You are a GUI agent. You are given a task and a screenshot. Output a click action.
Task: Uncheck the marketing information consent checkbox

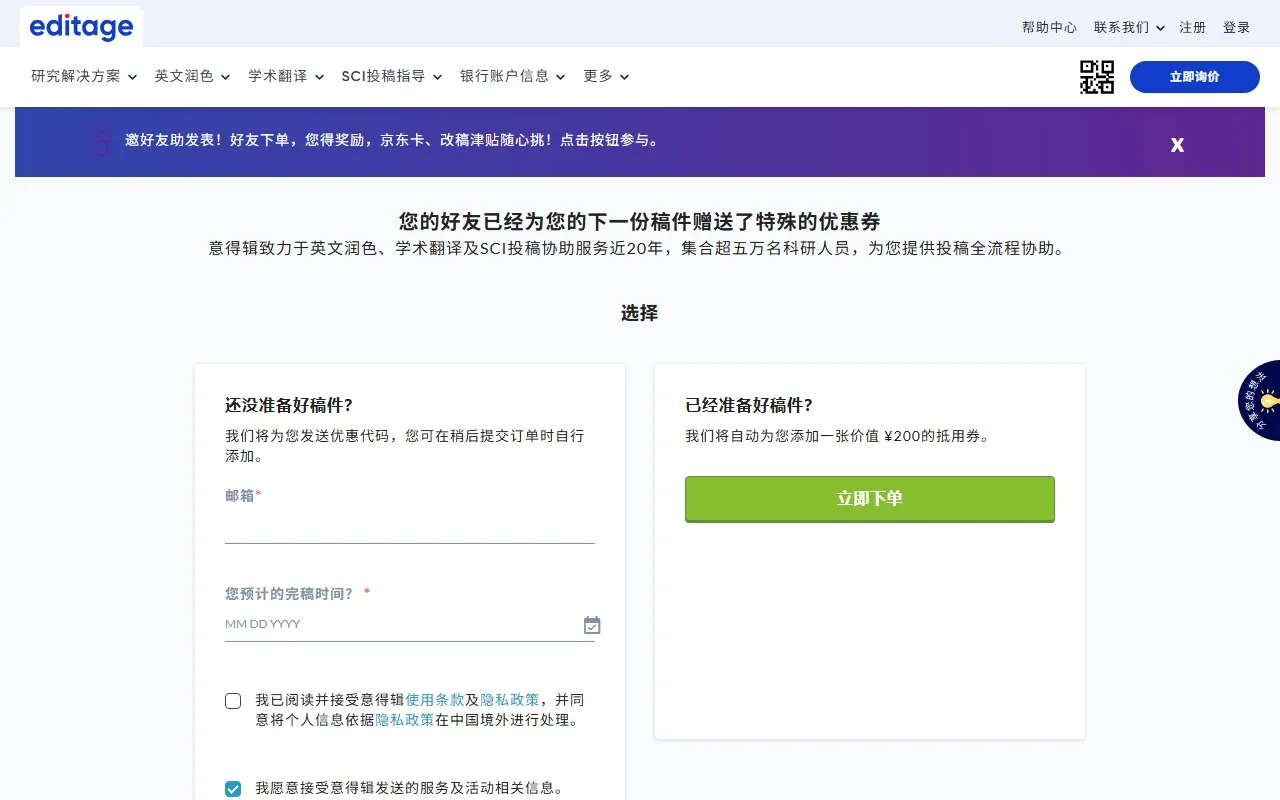click(233, 788)
